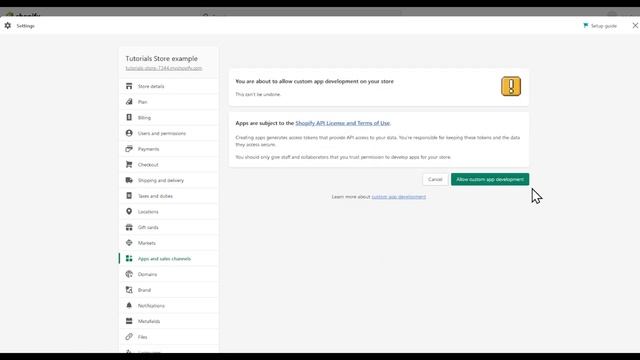Open Store details settings

(x=169, y=86)
